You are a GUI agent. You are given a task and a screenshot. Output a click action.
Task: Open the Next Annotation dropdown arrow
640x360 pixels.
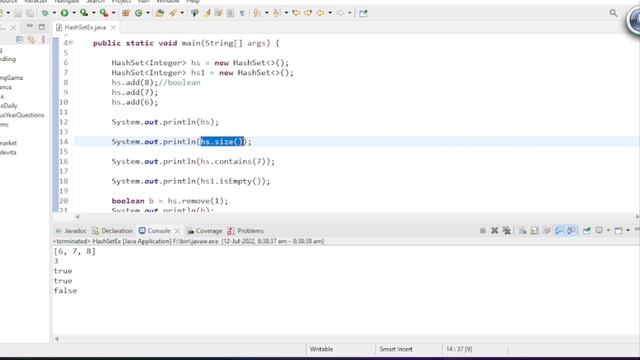tap(266, 13)
